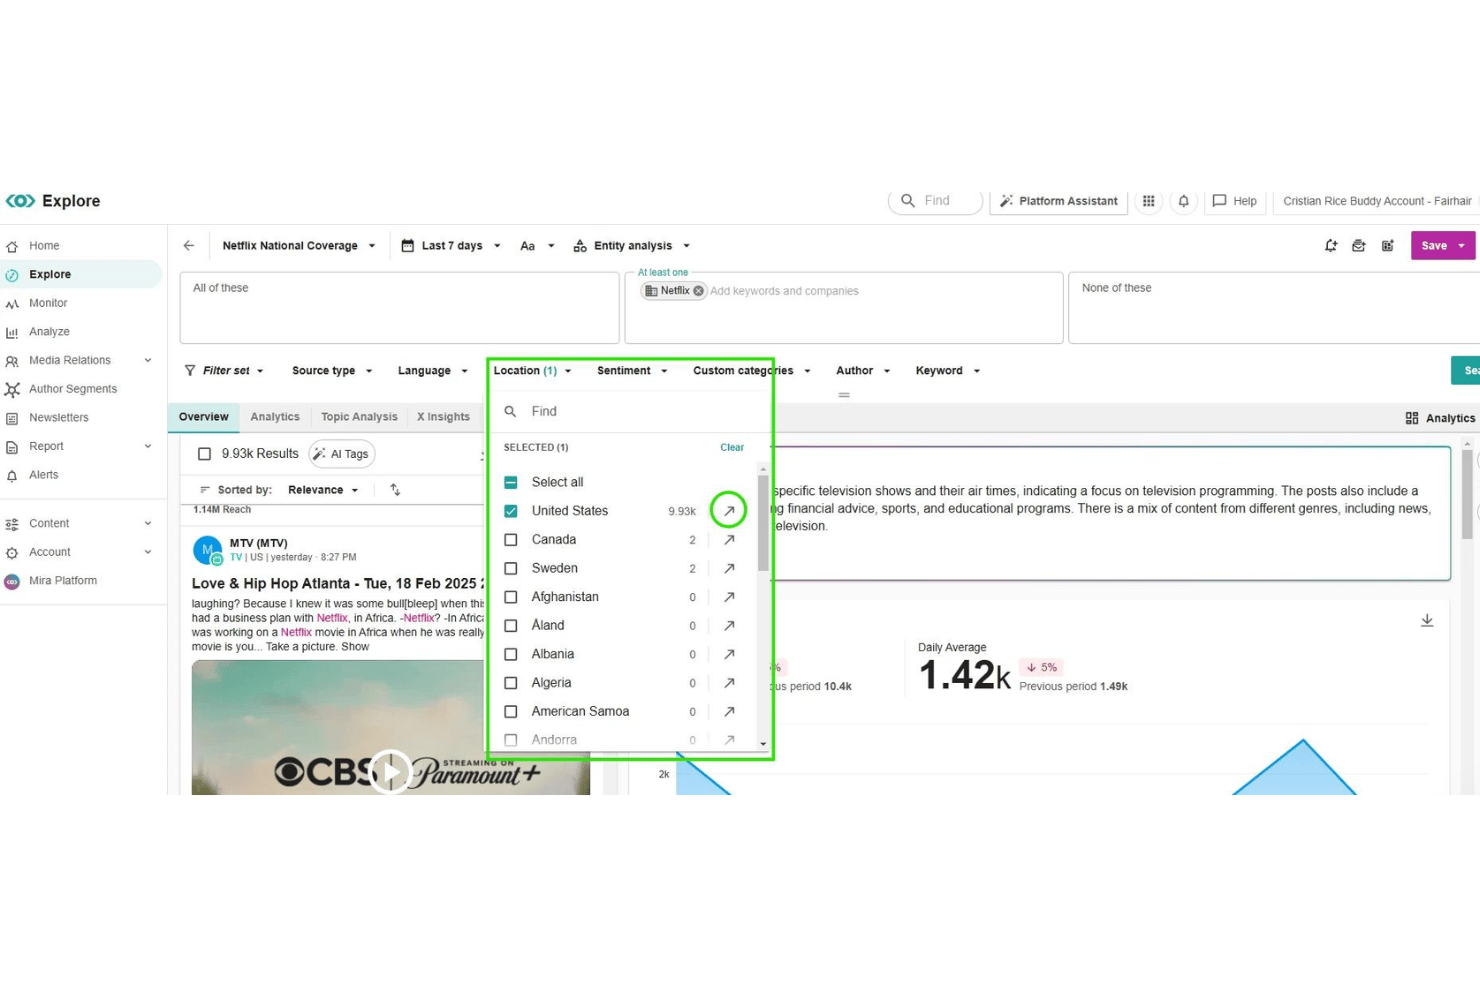Change the Sorted by Relevance dropdown

click(323, 490)
